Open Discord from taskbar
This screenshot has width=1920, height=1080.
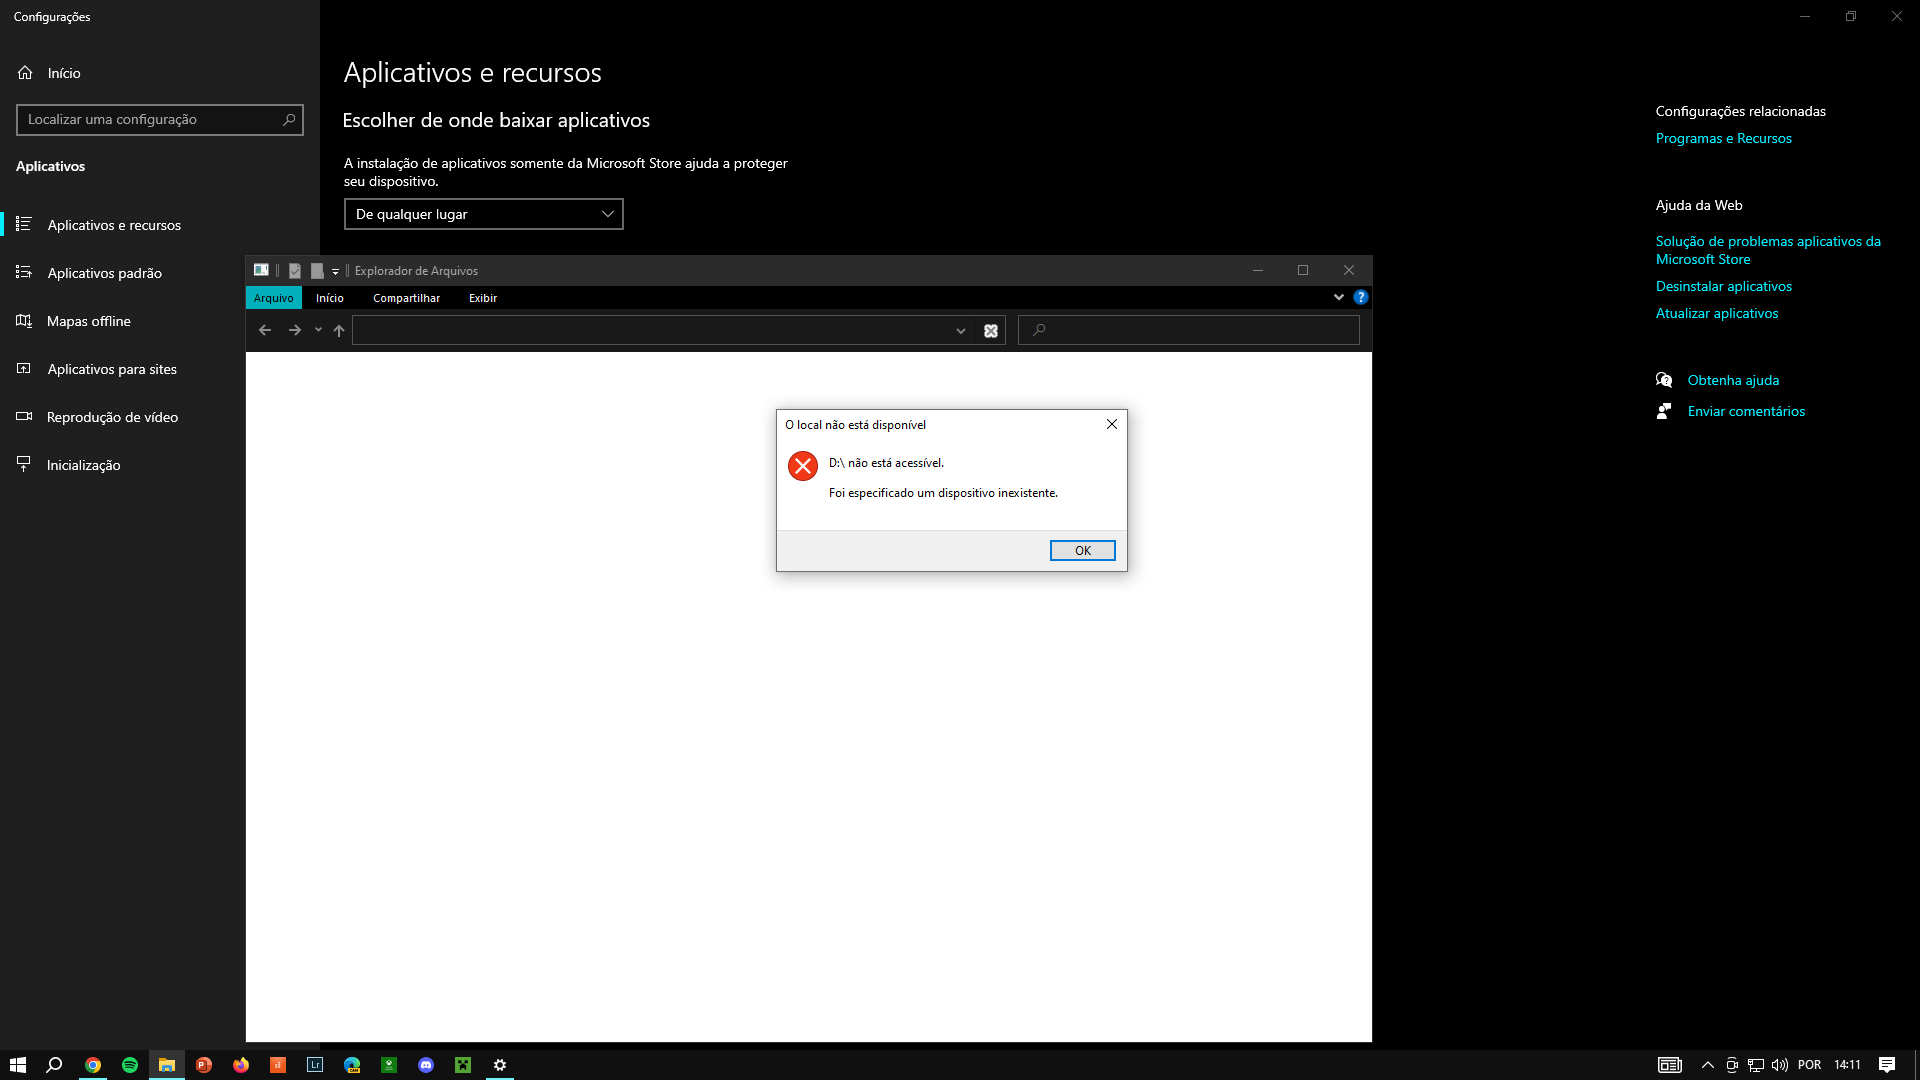pyautogui.click(x=426, y=1065)
